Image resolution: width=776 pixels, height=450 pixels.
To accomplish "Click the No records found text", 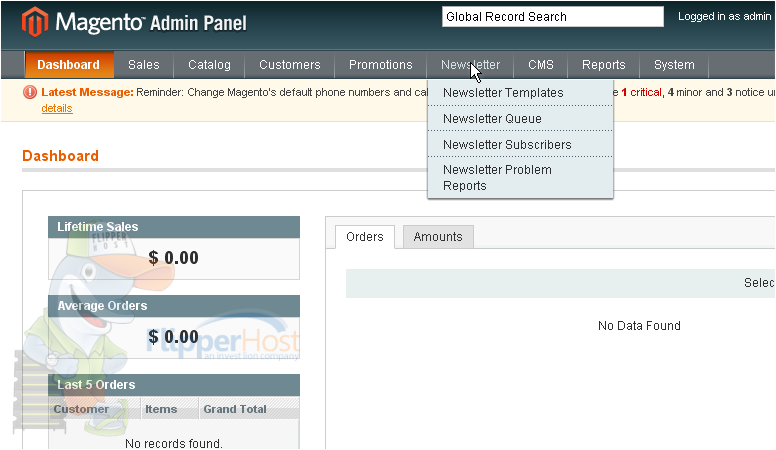I will coord(174,443).
